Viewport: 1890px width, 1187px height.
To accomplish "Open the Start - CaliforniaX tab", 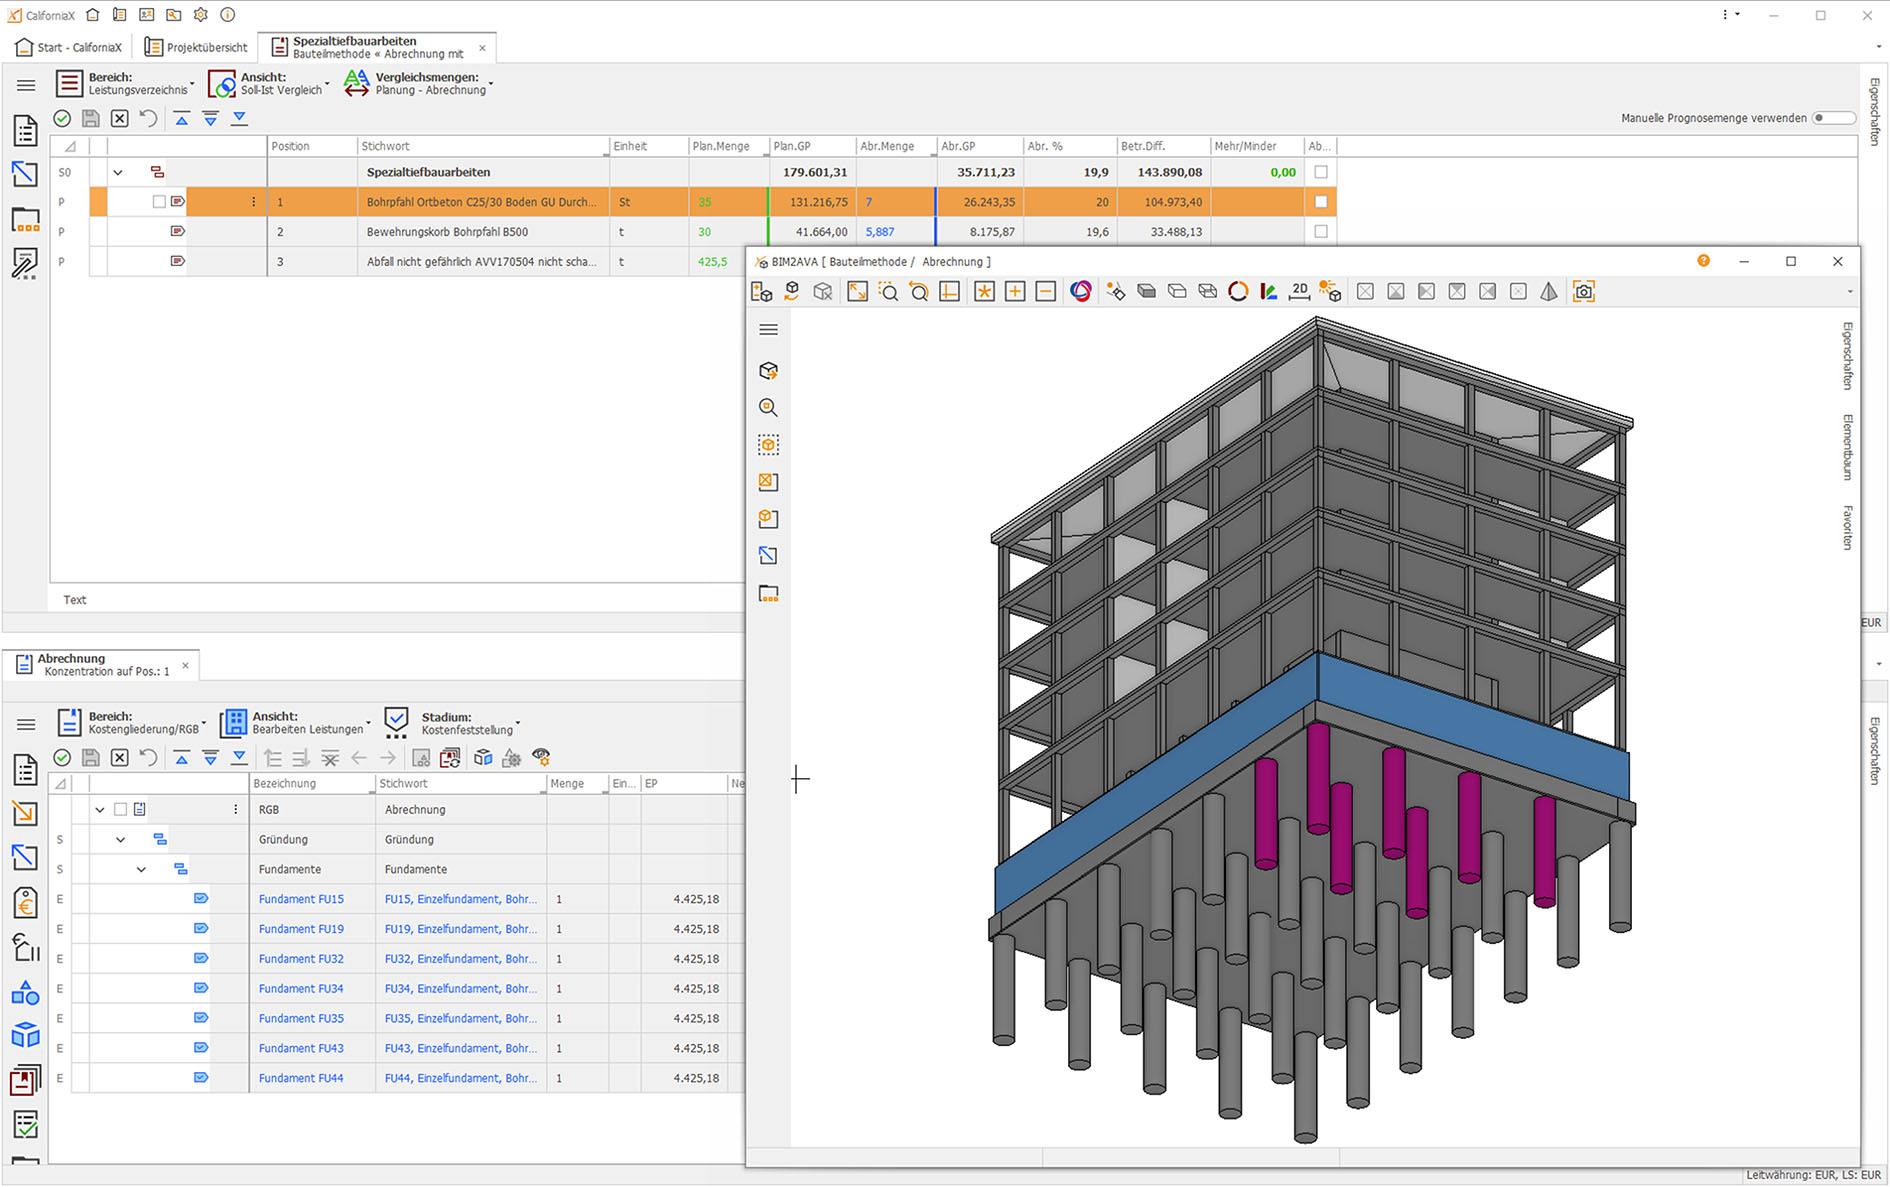I will tap(69, 47).
